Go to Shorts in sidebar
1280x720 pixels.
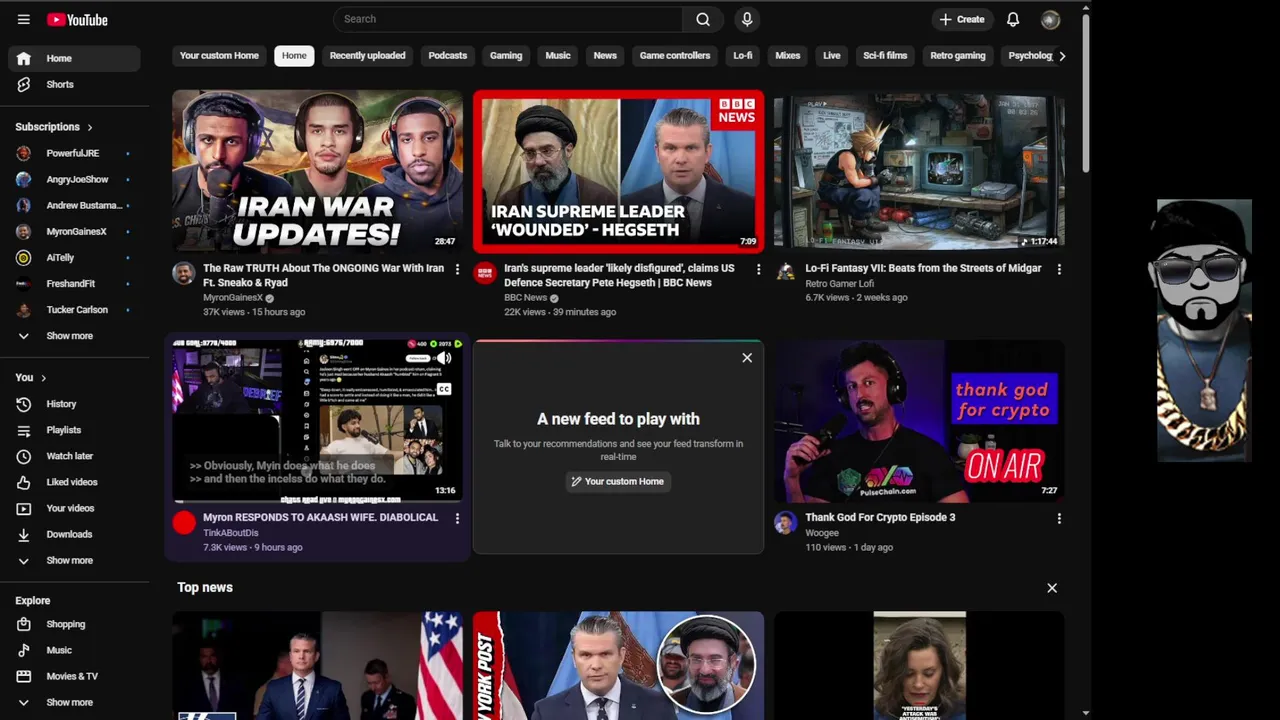click(x=74, y=84)
